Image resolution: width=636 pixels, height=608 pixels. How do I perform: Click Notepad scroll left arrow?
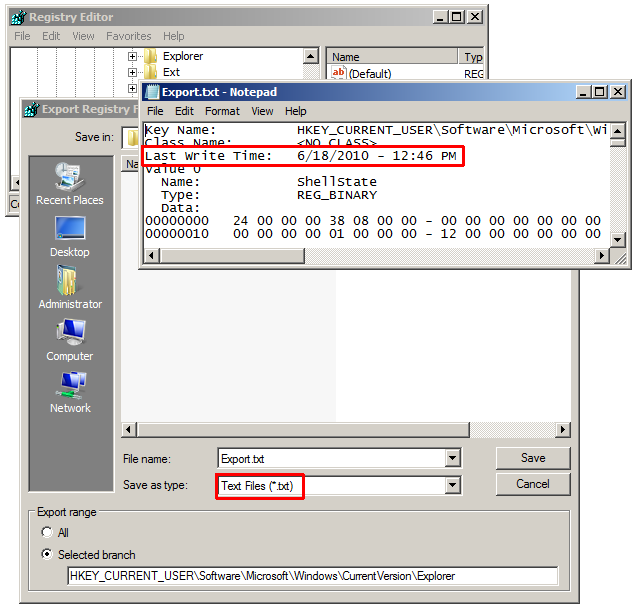[152, 256]
